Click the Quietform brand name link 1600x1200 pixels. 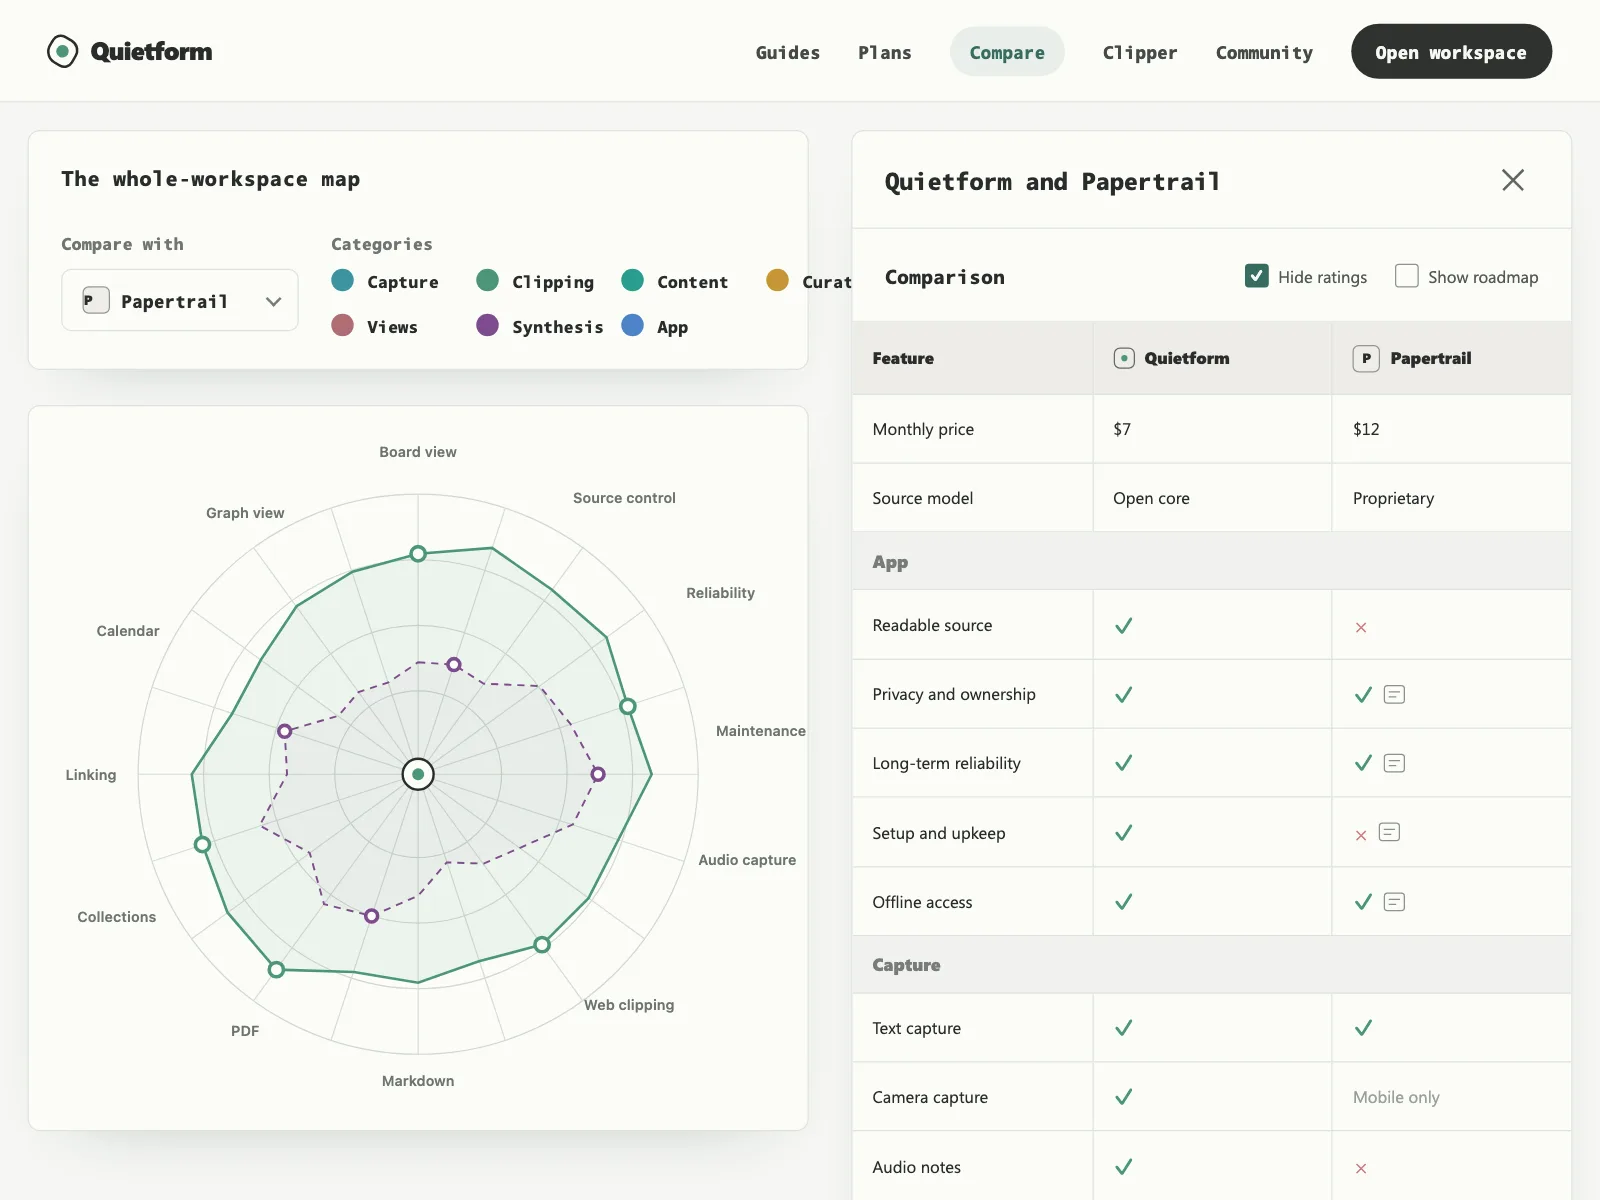[151, 51]
